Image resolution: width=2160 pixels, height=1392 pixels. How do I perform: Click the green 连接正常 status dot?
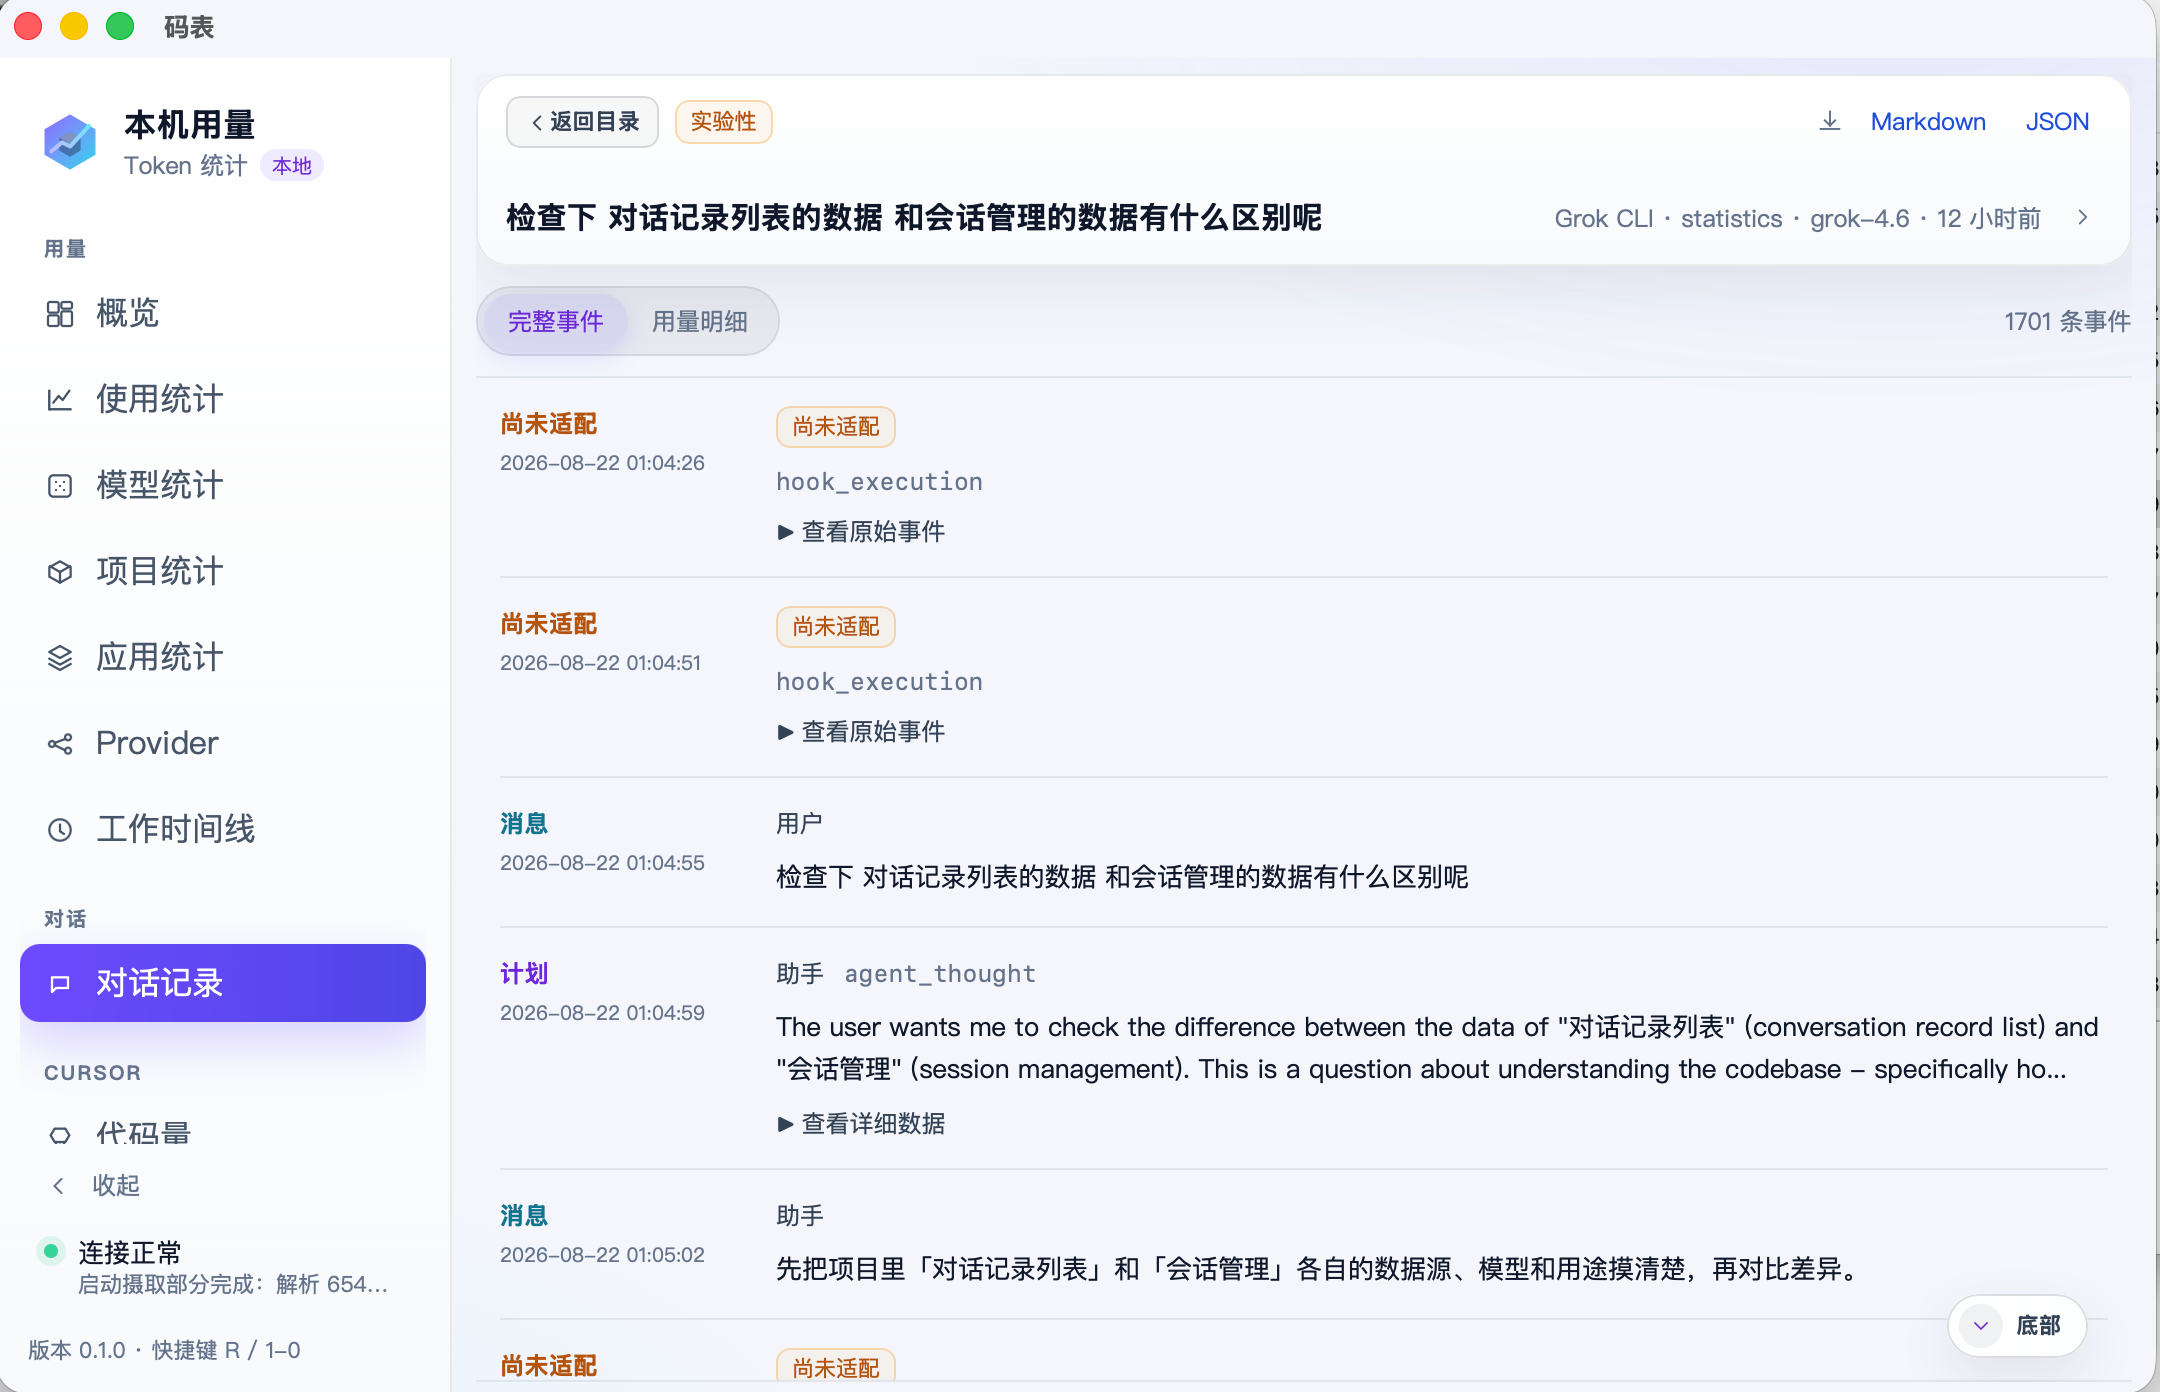coord(50,1251)
